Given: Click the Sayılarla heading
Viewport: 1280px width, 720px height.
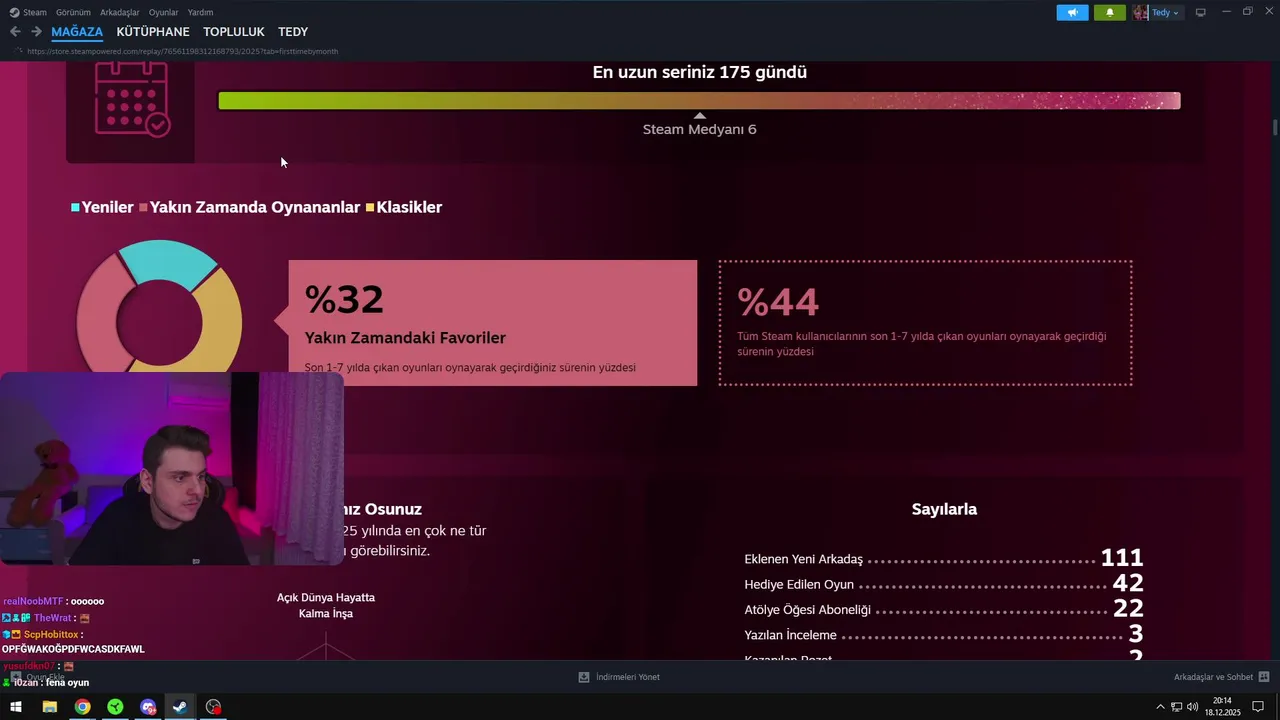Looking at the screenshot, I should click(944, 509).
